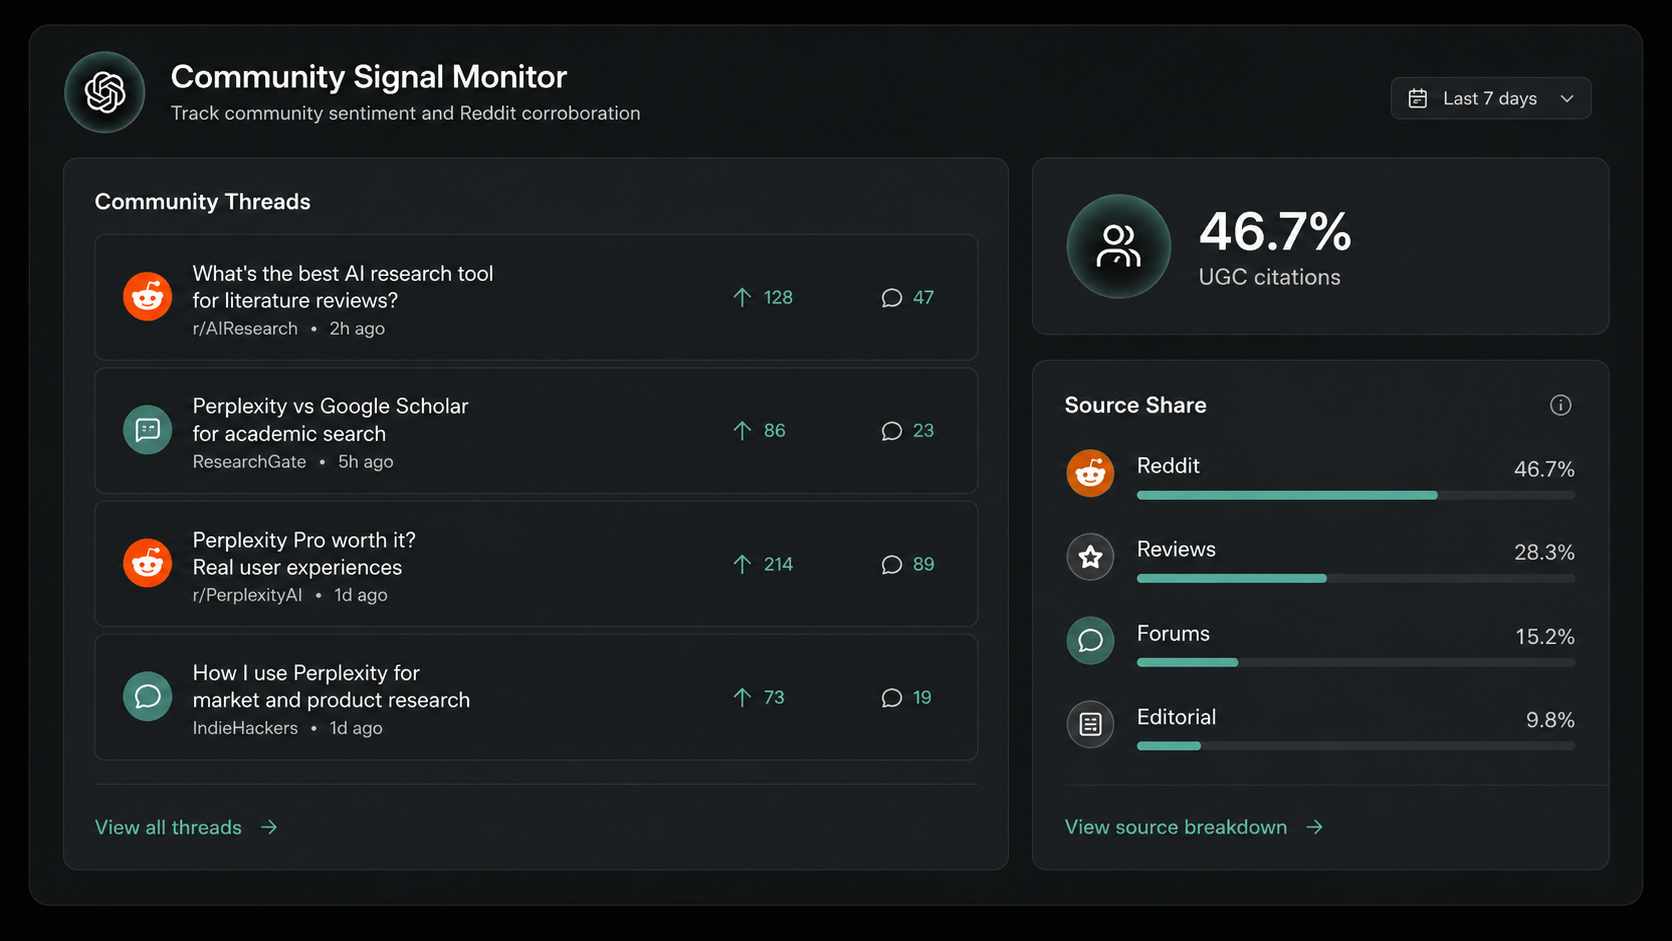Click the upvote arrow beside 86

tap(742, 430)
